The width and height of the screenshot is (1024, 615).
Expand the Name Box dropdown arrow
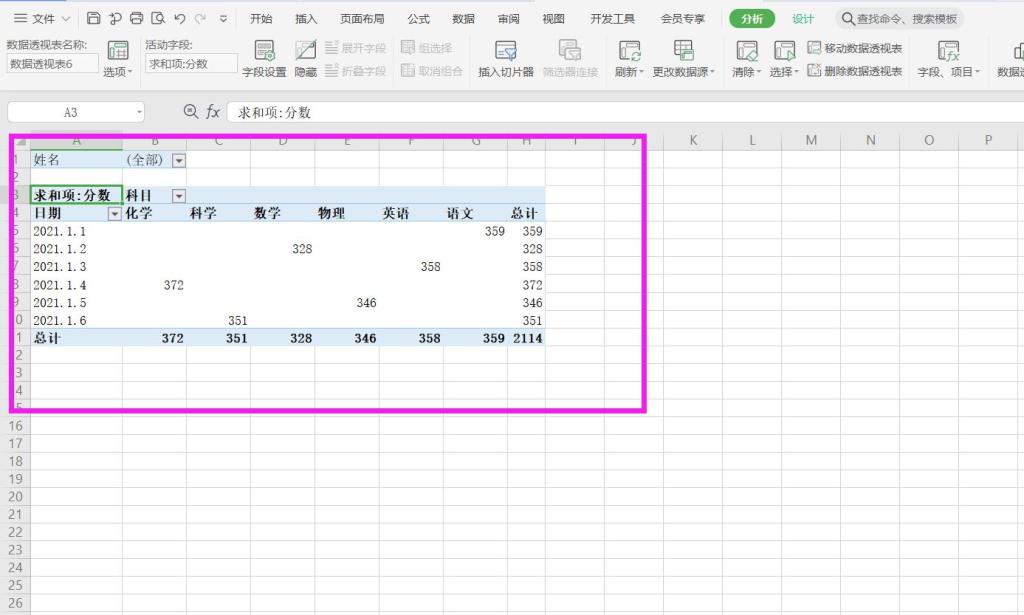point(139,112)
